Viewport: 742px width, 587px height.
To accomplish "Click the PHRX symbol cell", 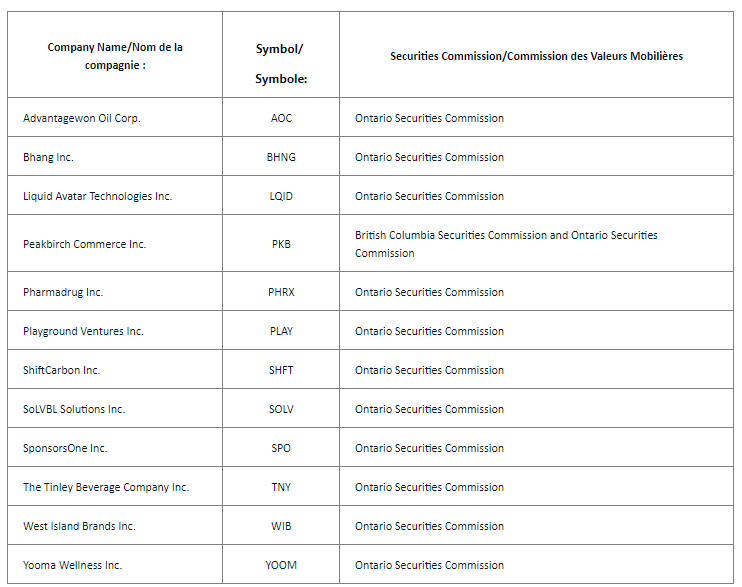I will pos(281,292).
